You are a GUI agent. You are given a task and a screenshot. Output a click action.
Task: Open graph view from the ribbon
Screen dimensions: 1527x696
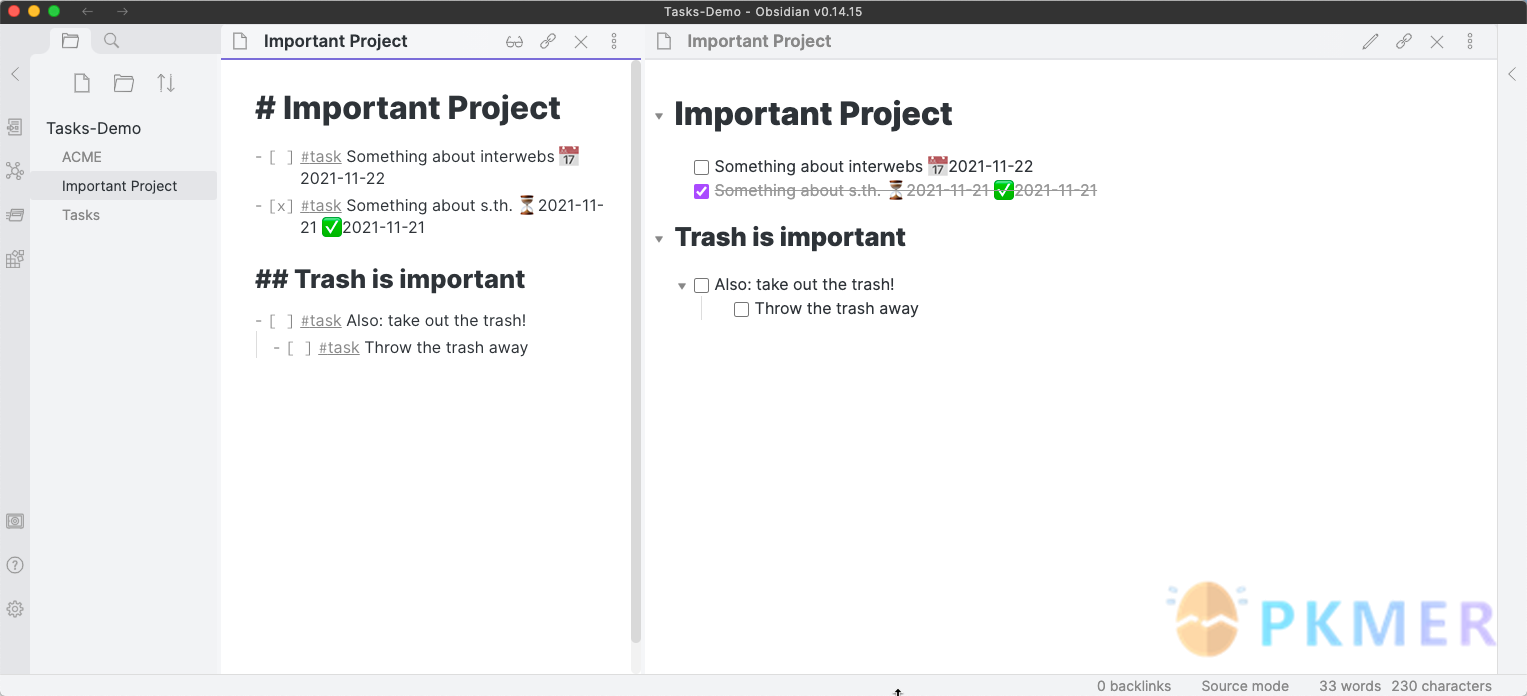click(x=15, y=171)
